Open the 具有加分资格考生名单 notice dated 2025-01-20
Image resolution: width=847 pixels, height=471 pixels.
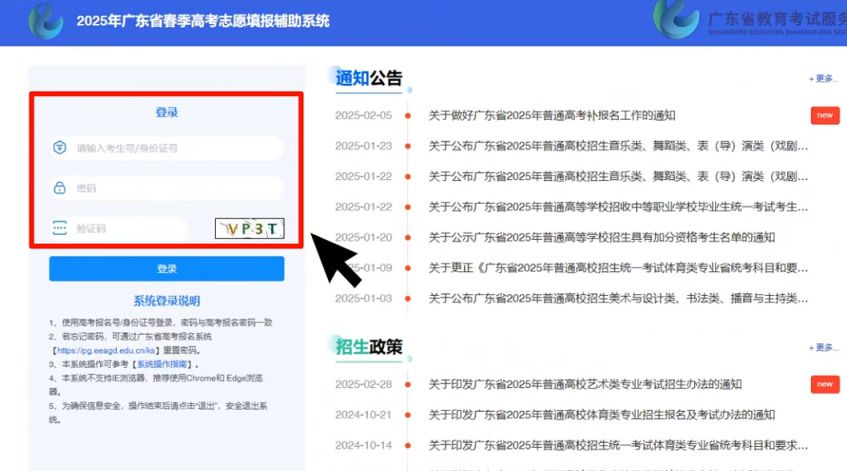tap(601, 237)
